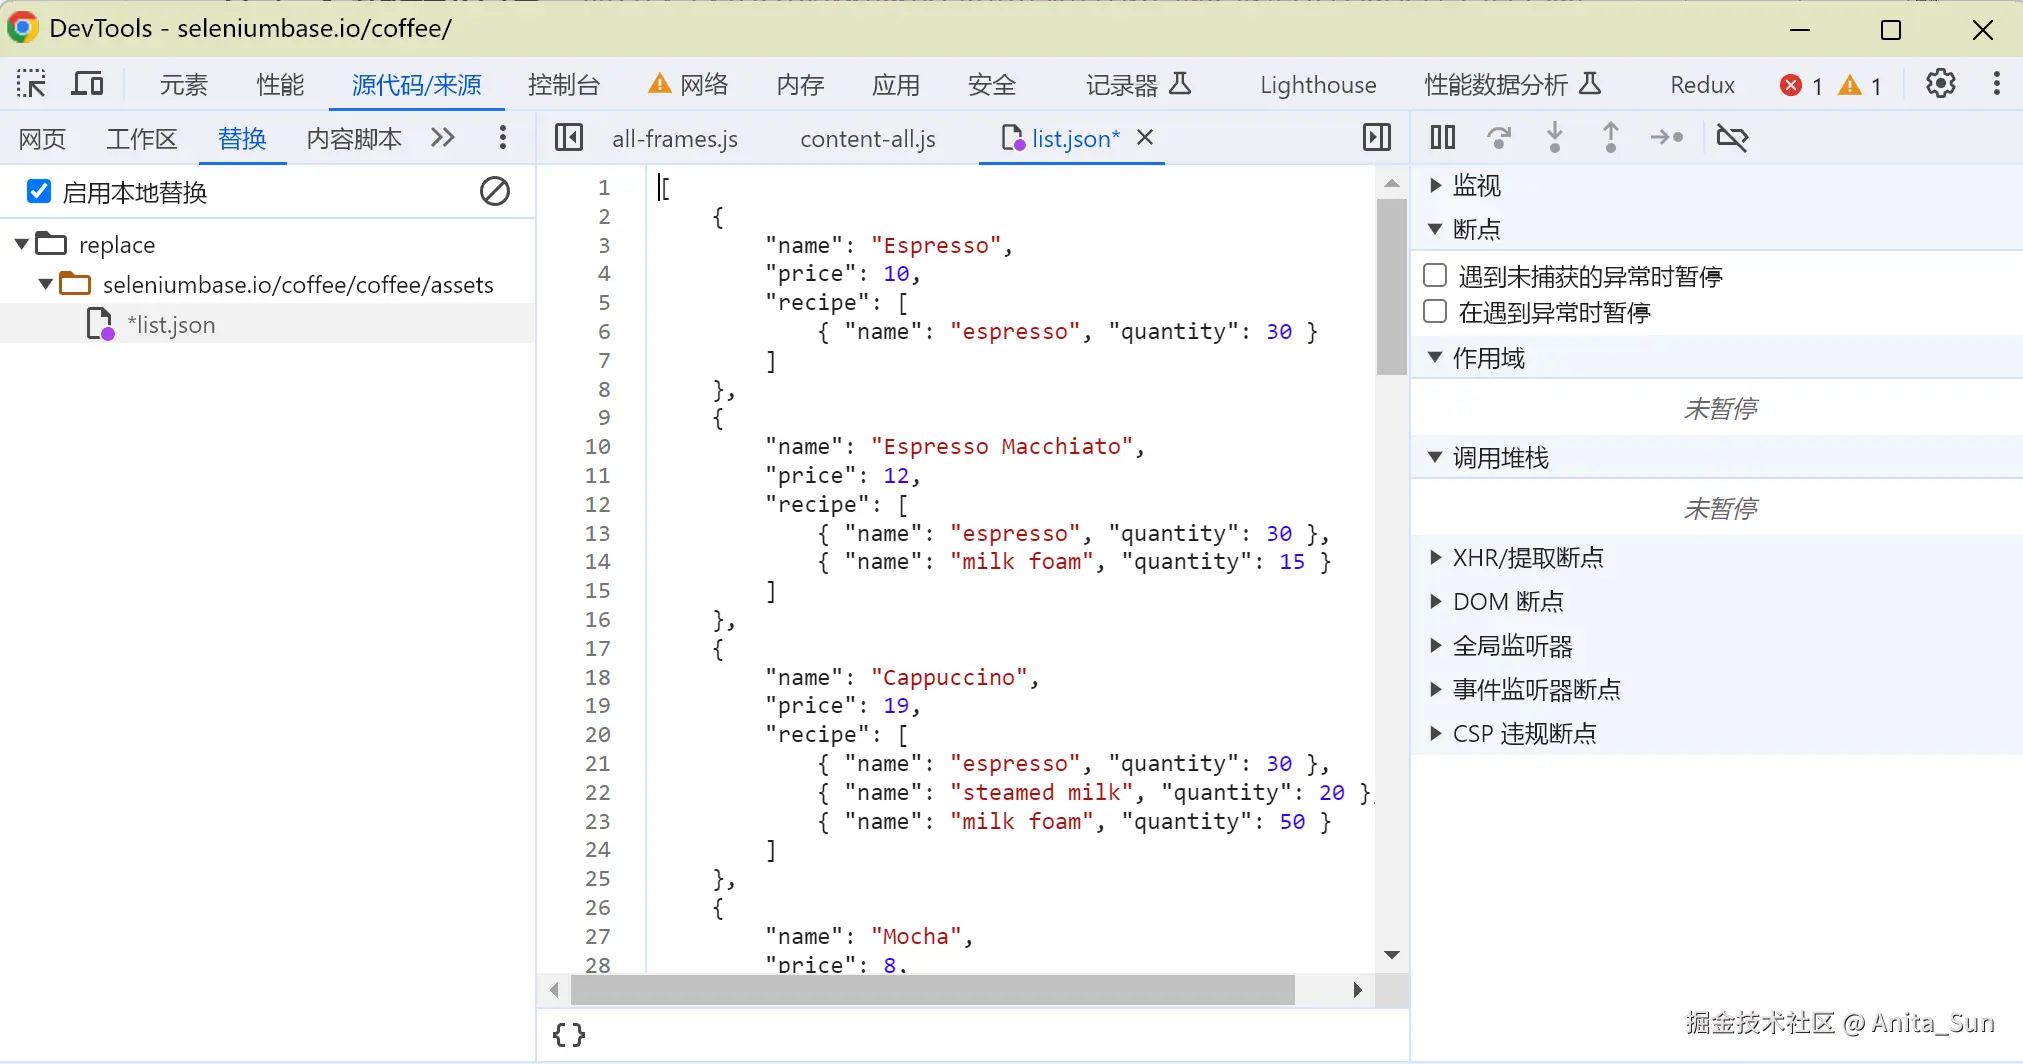Open DevTools settings gear
The width and height of the screenshot is (2023, 1064).
coord(1941,84)
